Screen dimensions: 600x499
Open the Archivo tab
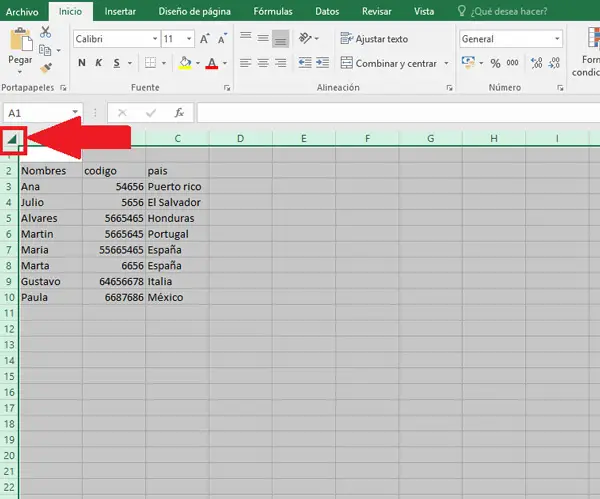pyautogui.click(x=22, y=12)
